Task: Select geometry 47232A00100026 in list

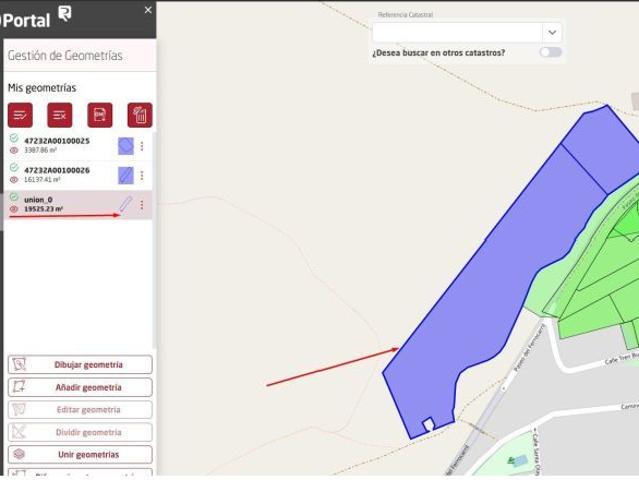Action: [x=60, y=175]
